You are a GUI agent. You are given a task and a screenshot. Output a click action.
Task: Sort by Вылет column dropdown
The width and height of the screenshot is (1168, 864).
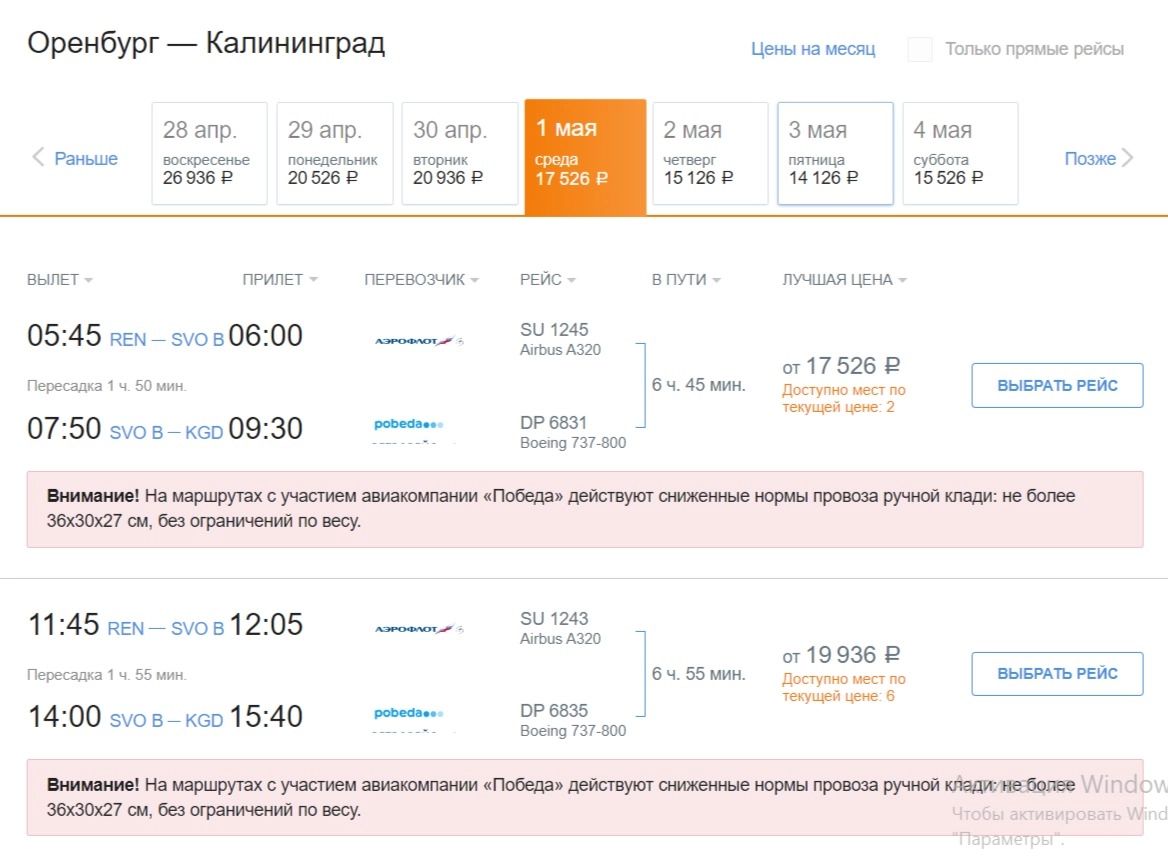click(x=60, y=280)
